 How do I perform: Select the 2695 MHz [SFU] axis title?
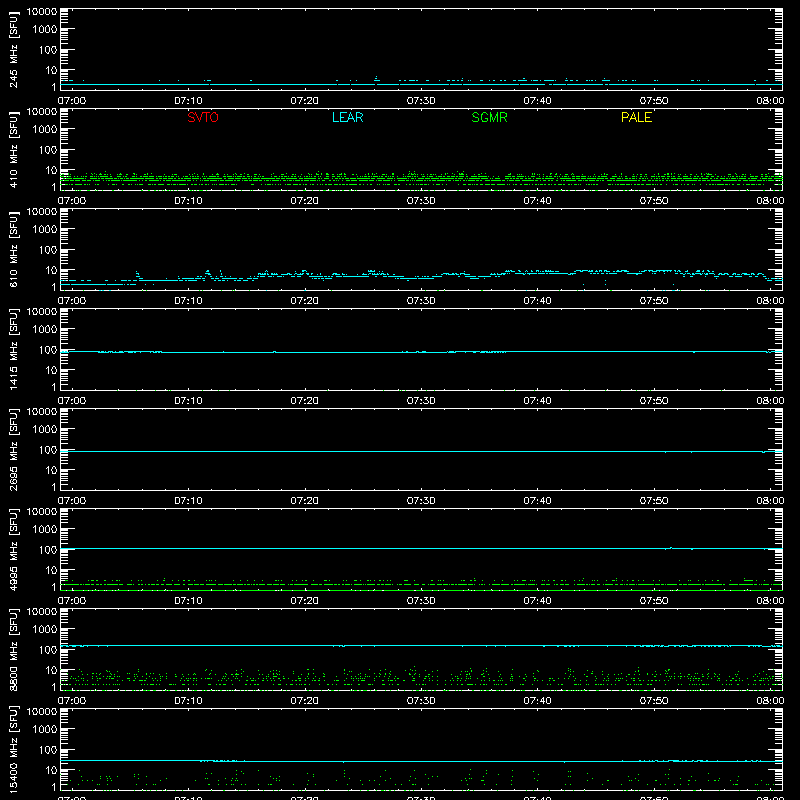click(x=13, y=450)
